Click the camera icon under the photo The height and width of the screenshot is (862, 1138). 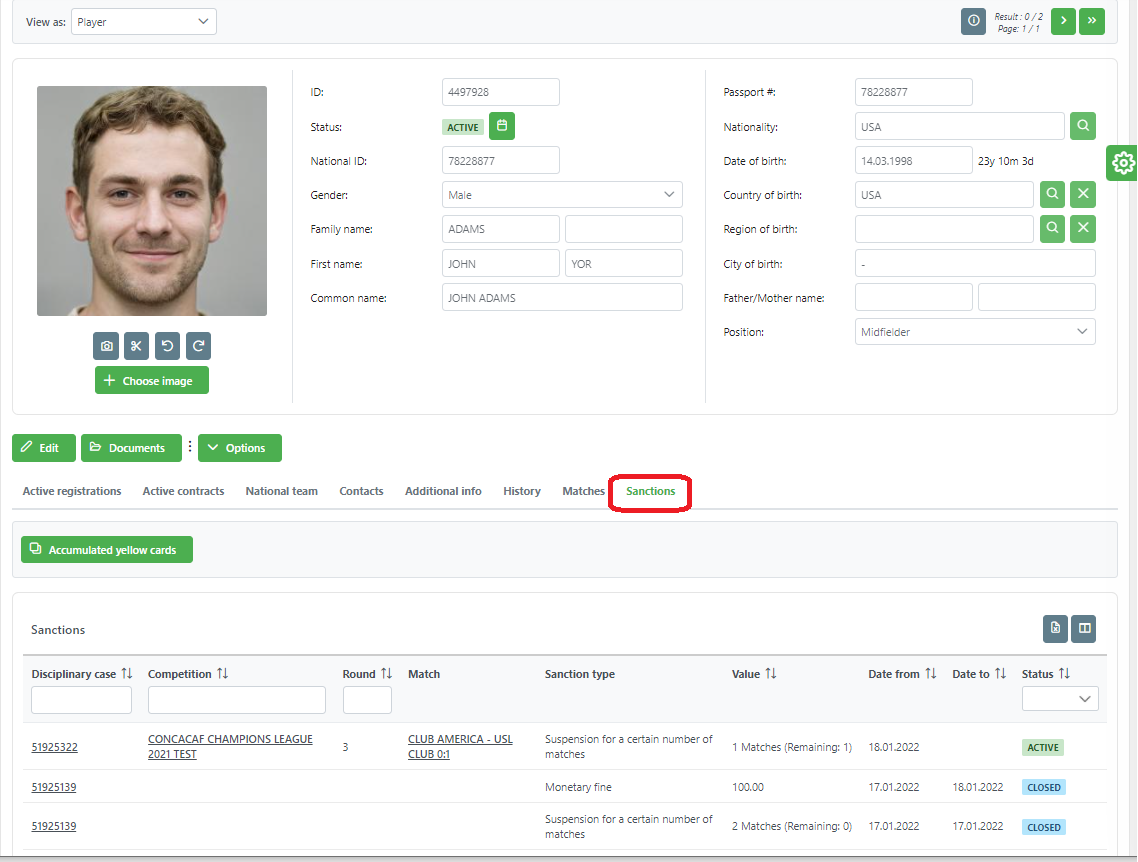coord(107,346)
